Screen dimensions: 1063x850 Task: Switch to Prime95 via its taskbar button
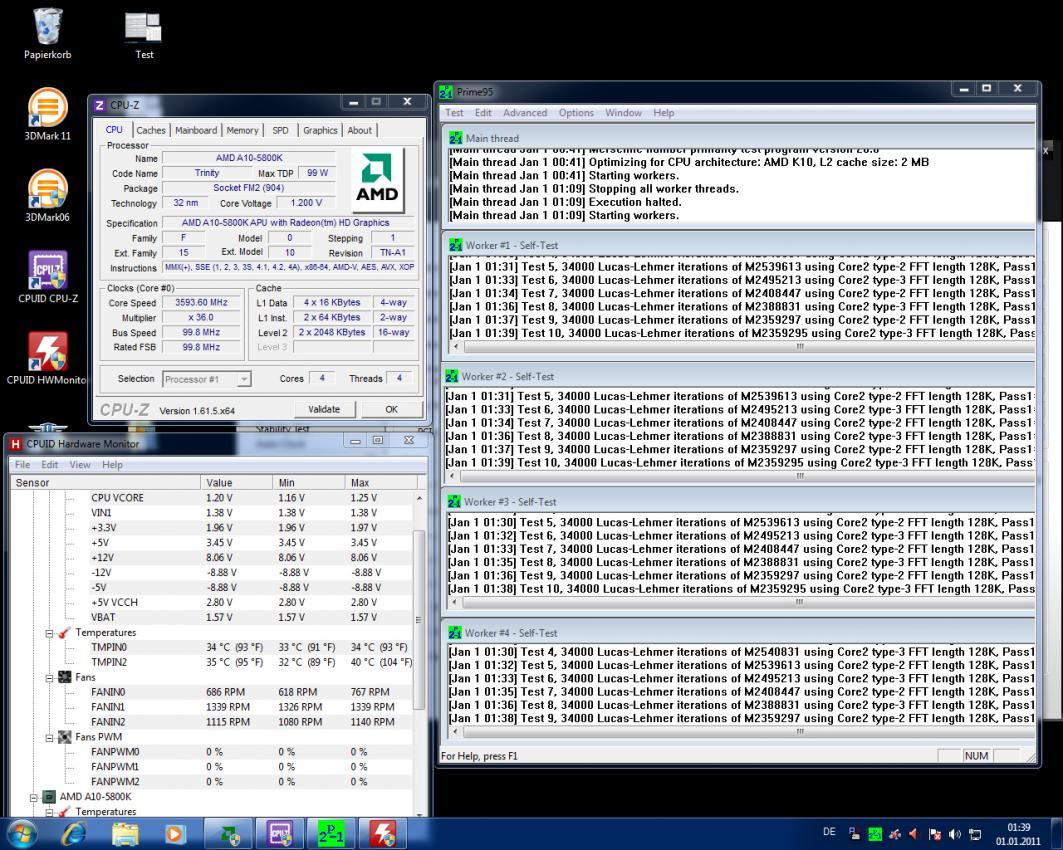(332, 833)
